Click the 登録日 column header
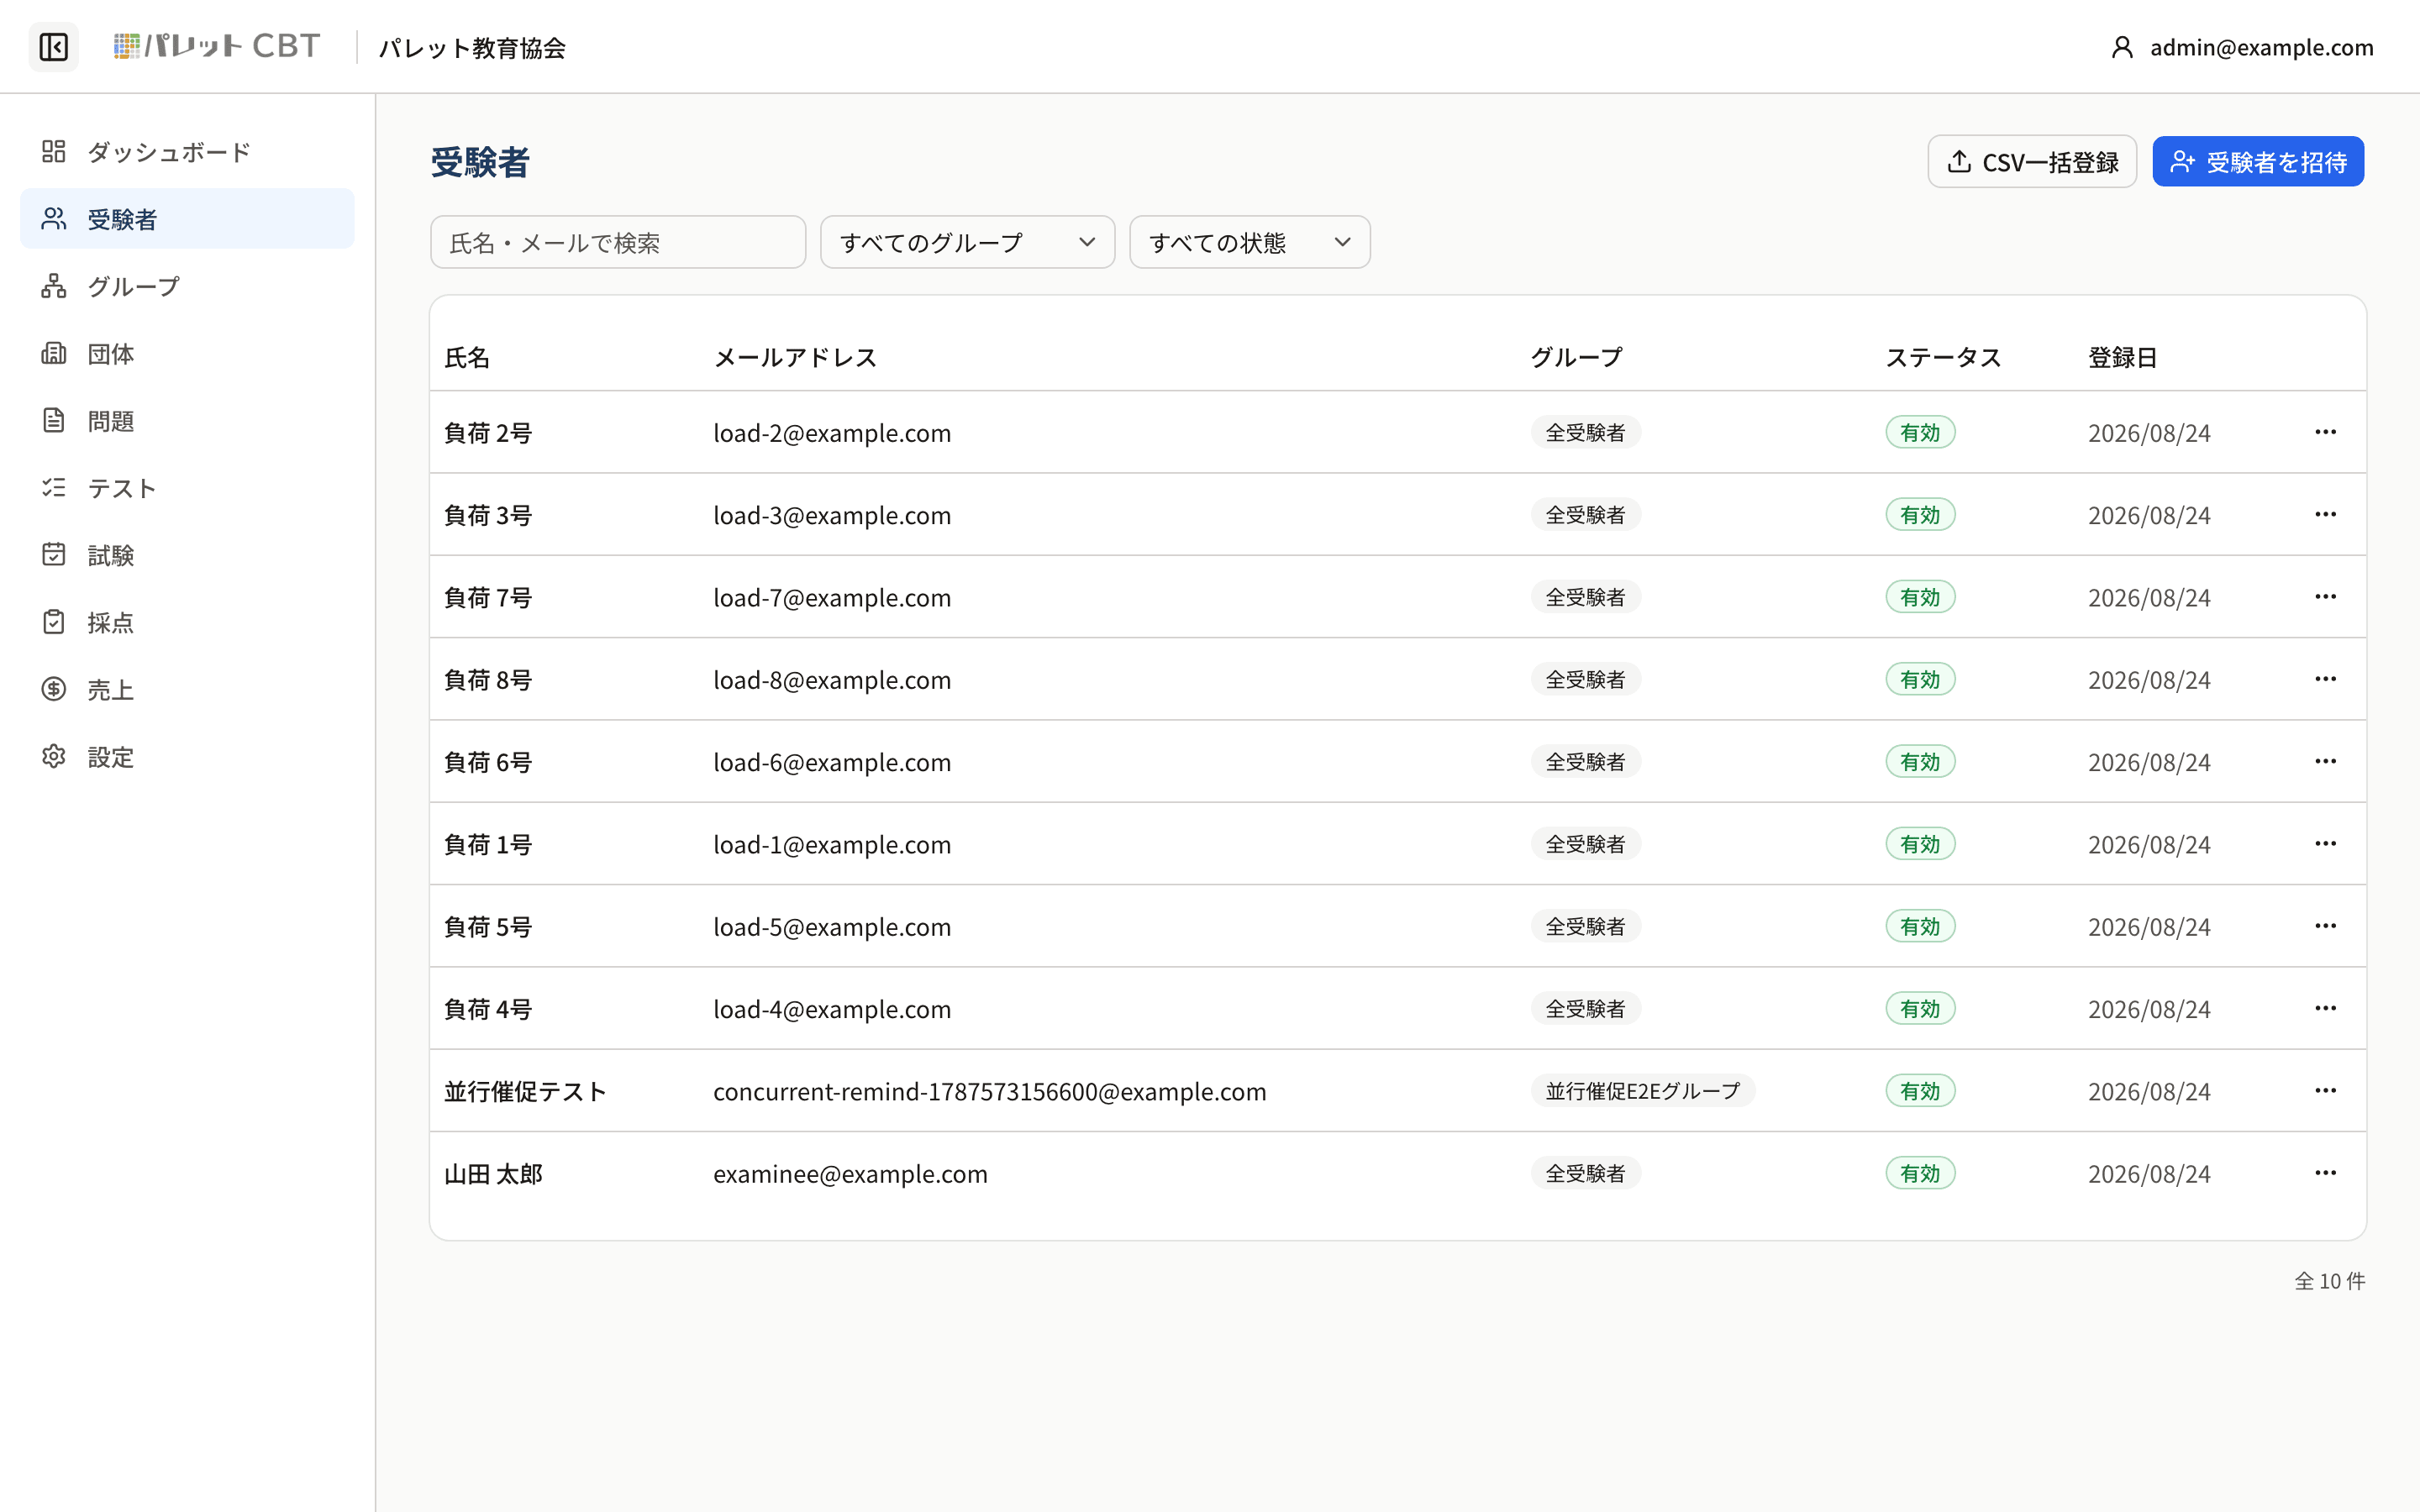The width and height of the screenshot is (2420, 1512). (2122, 357)
